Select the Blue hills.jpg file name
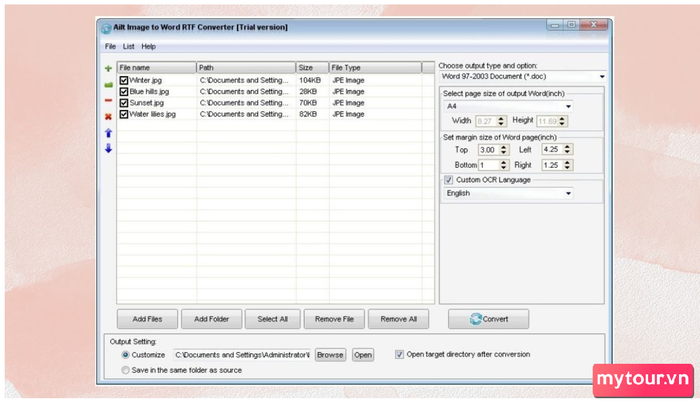700x405 pixels. [149, 92]
